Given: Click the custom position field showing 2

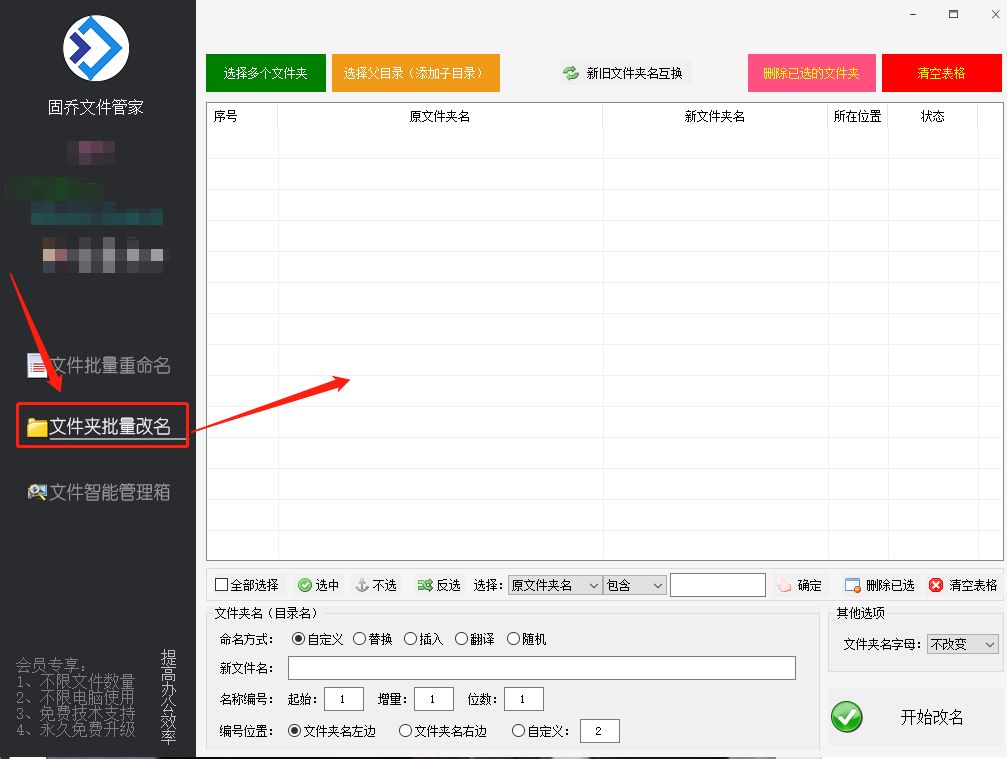Looking at the screenshot, I should click(599, 731).
